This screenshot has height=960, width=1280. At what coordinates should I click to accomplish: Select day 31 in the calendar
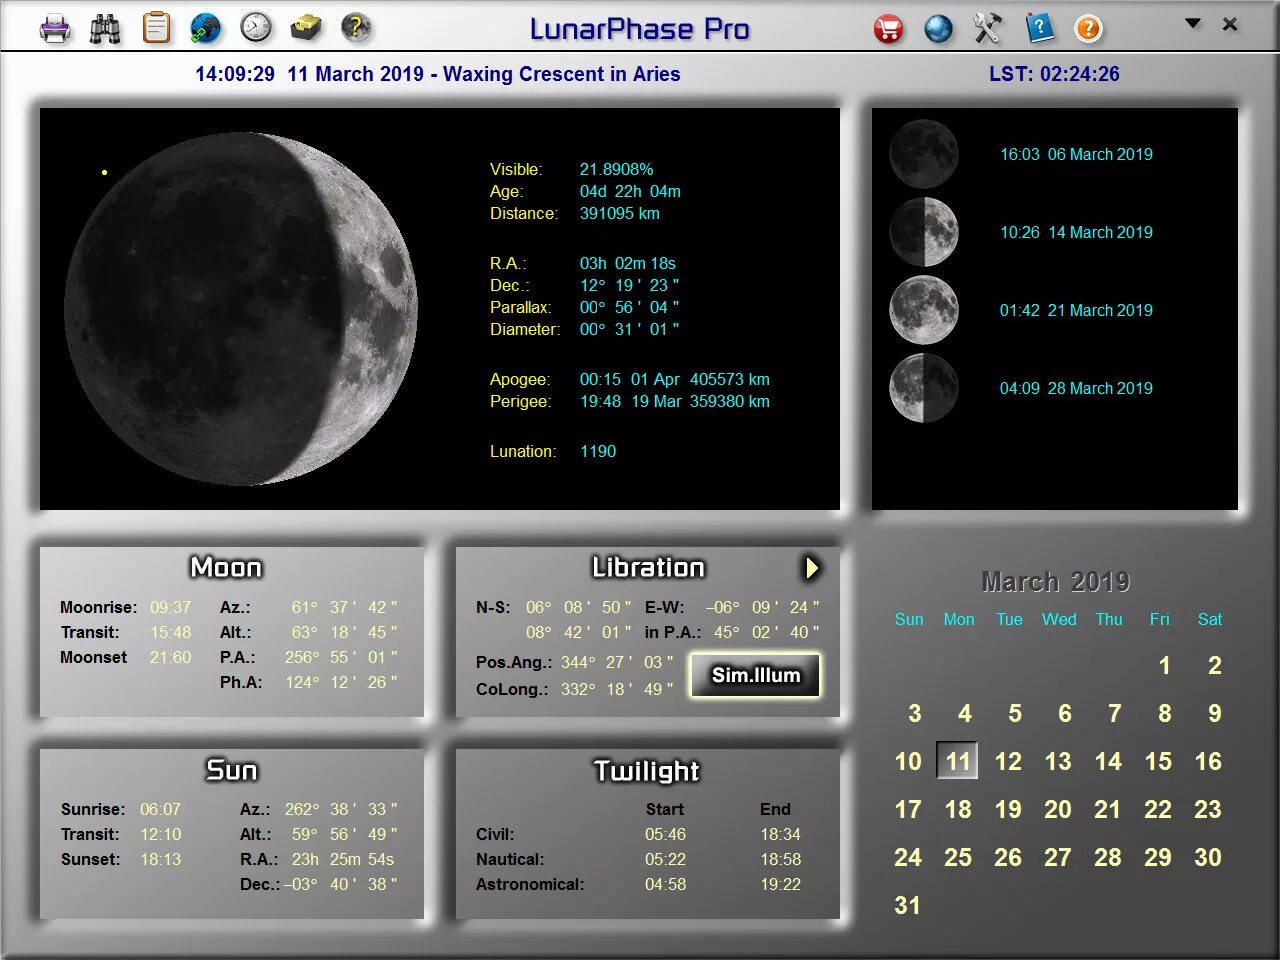(x=907, y=905)
